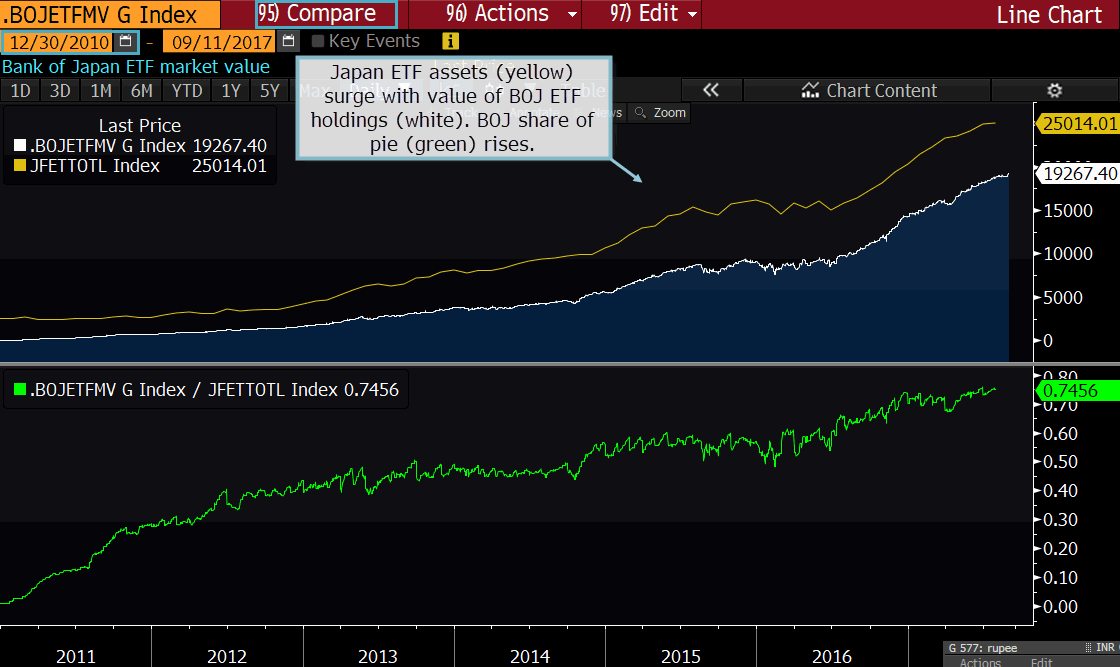Click the Line Chart label

tap(1049, 14)
